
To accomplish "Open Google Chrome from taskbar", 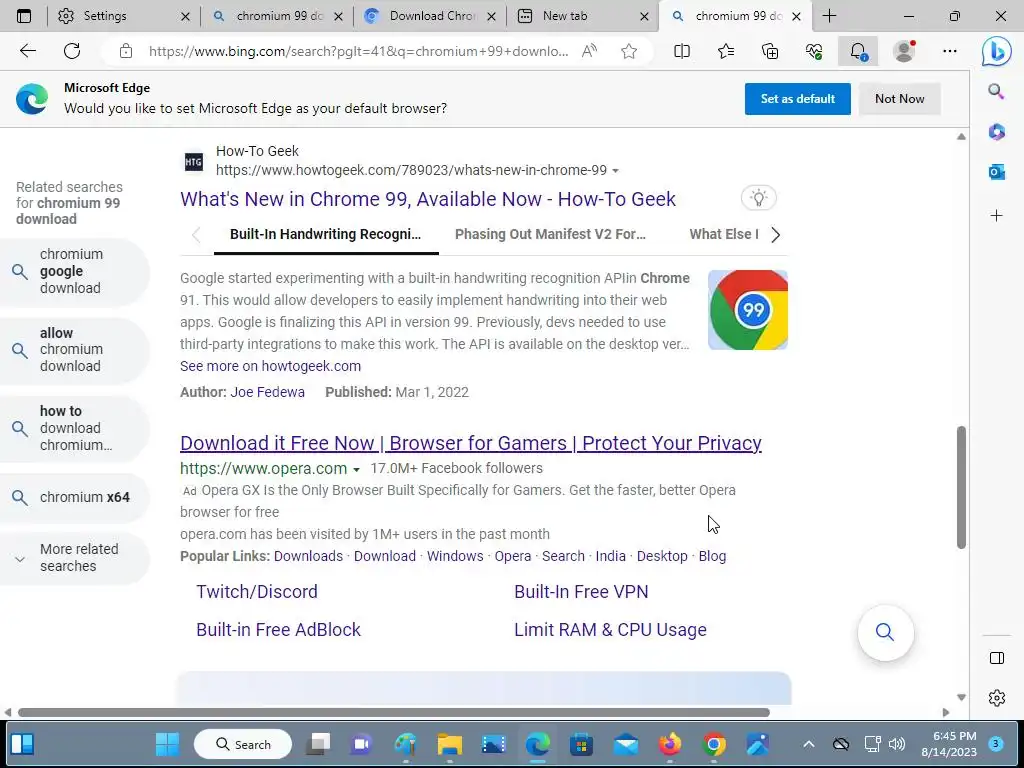I will click(714, 744).
